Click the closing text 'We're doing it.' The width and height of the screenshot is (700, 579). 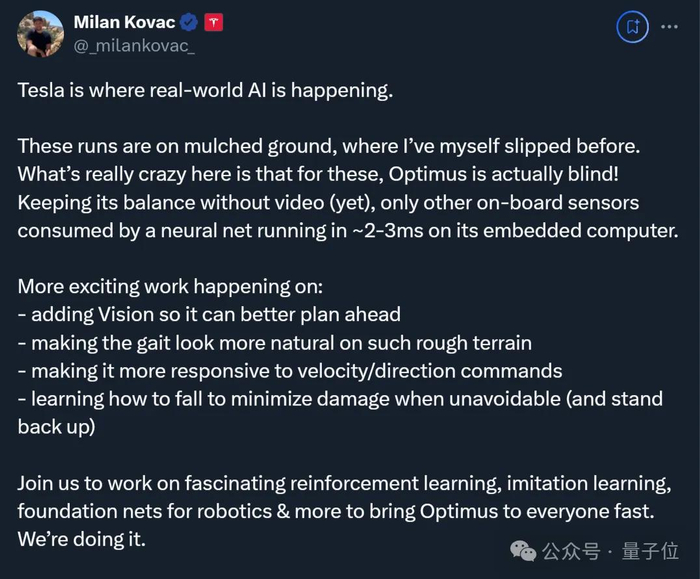pyautogui.click(x=82, y=539)
